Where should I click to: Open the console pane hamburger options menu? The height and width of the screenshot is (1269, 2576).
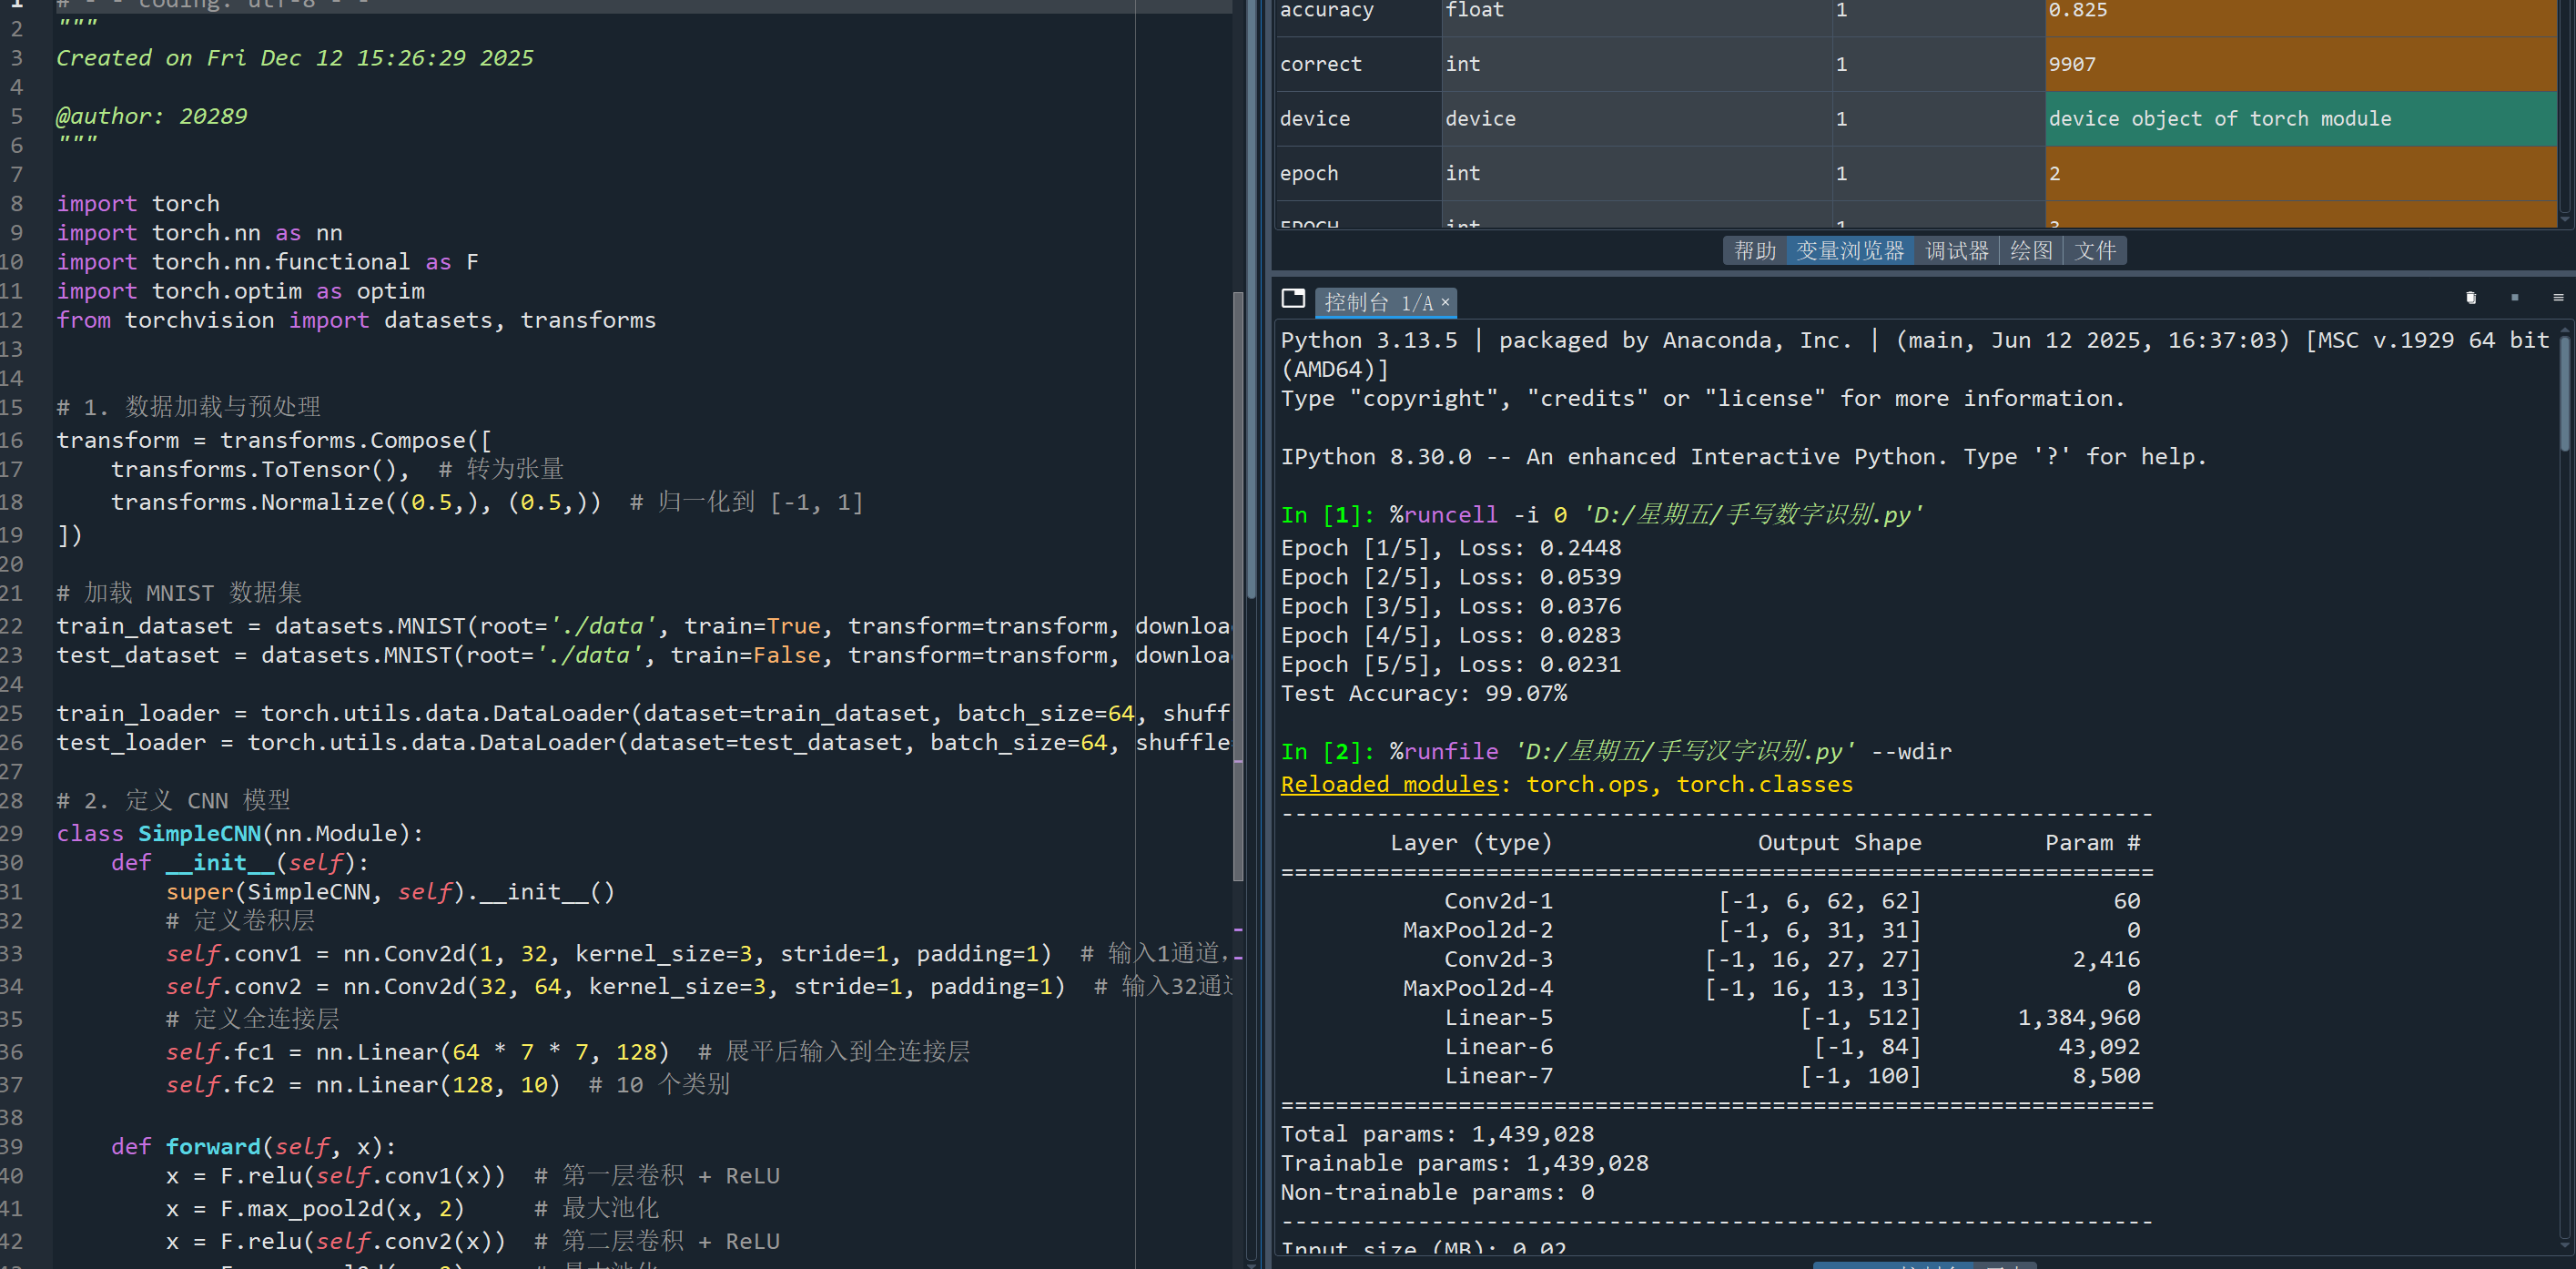[x=2558, y=298]
